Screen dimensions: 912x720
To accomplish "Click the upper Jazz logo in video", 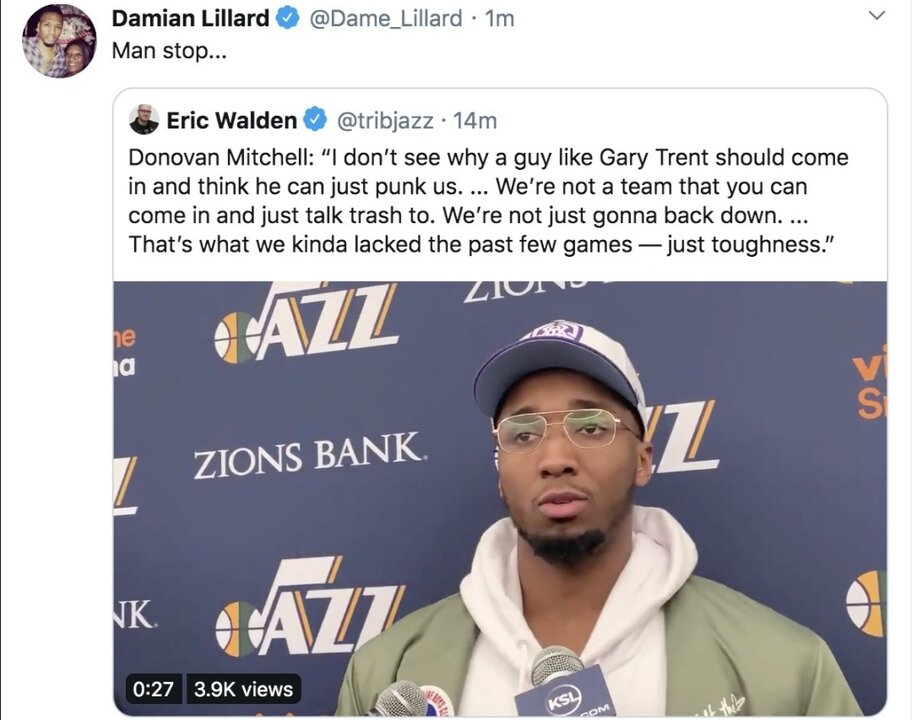I will (306, 321).
